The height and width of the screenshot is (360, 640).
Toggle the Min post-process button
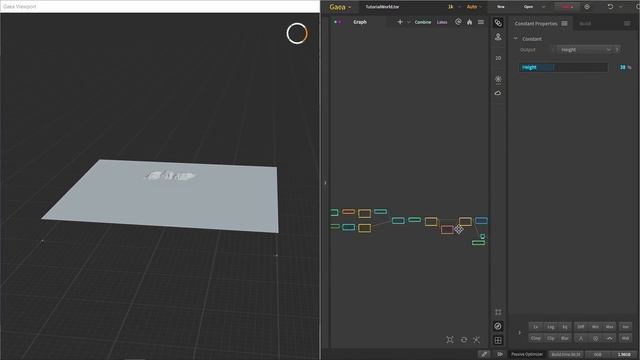click(x=595, y=327)
